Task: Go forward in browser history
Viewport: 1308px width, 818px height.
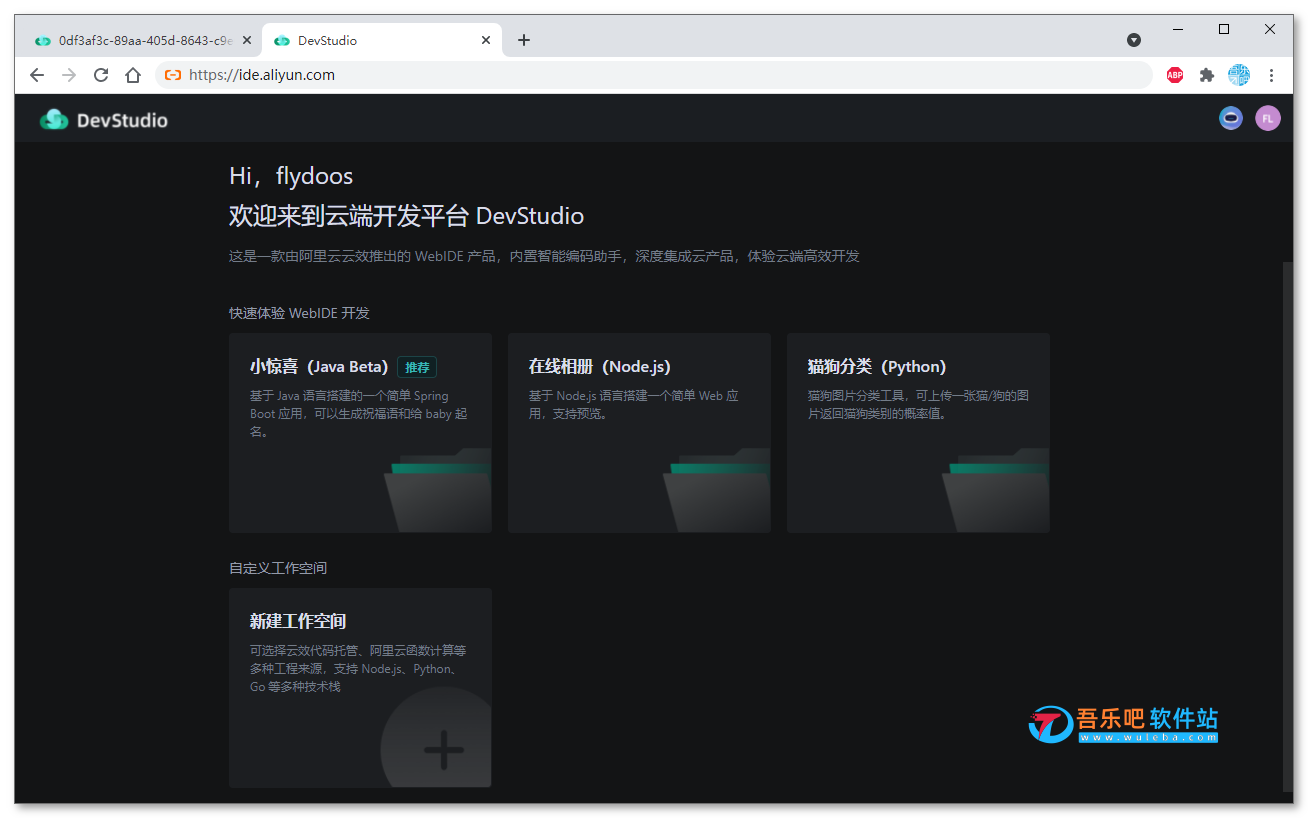Action: pyautogui.click(x=69, y=75)
